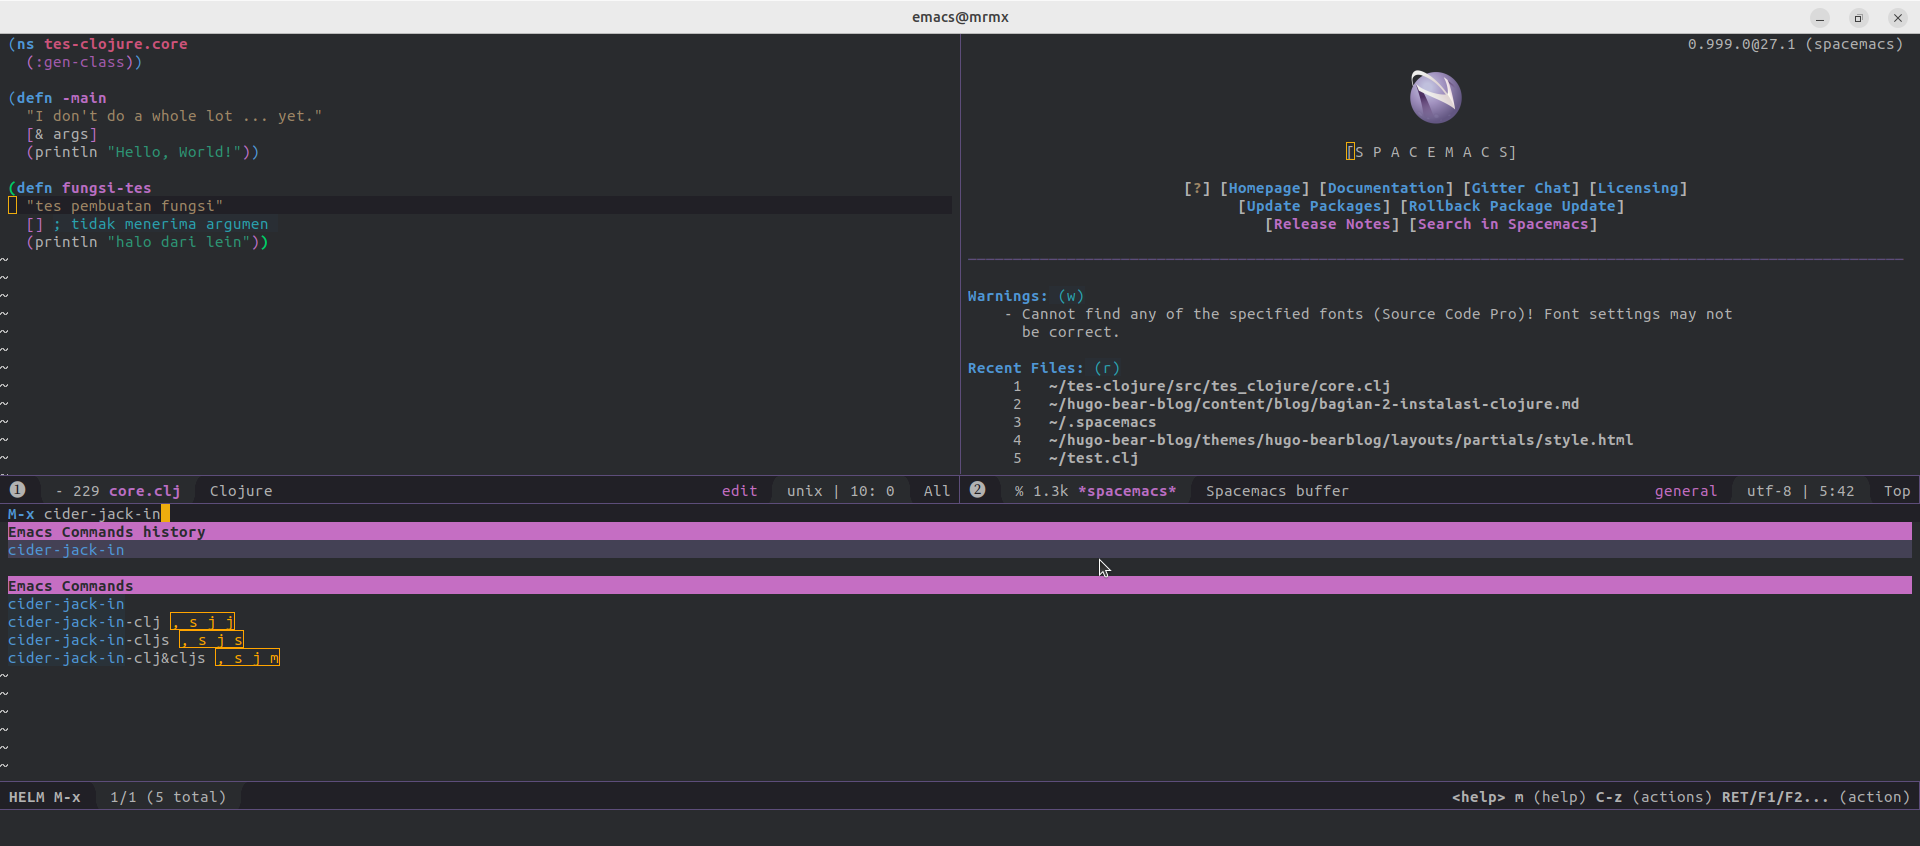This screenshot has width=1920, height=846.
Task: Click the Spacemacs logo image
Action: pos(1435,97)
